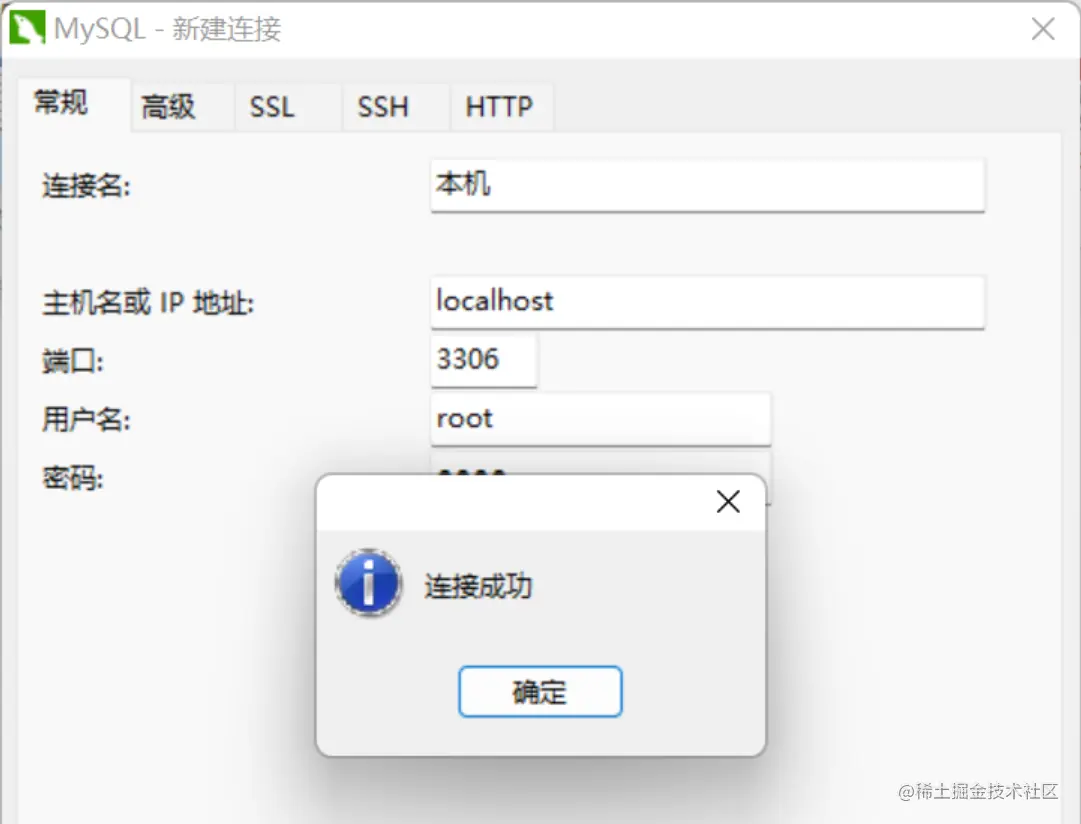This screenshot has width=1081, height=824.
Task: Click the 用户名 label
Action: 86,419
